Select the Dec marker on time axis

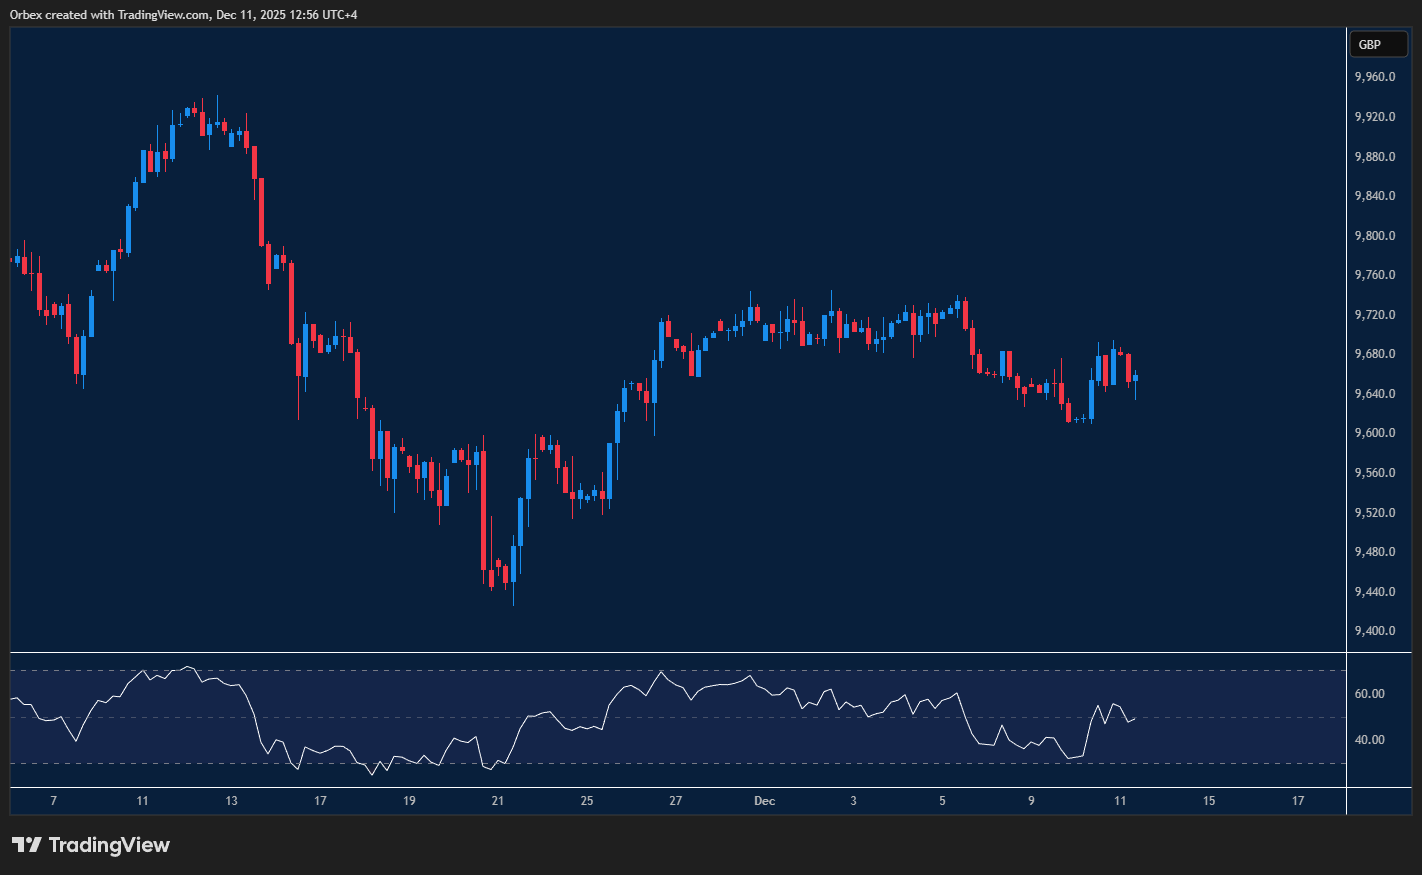pyautogui.click(x=764, y=801)
